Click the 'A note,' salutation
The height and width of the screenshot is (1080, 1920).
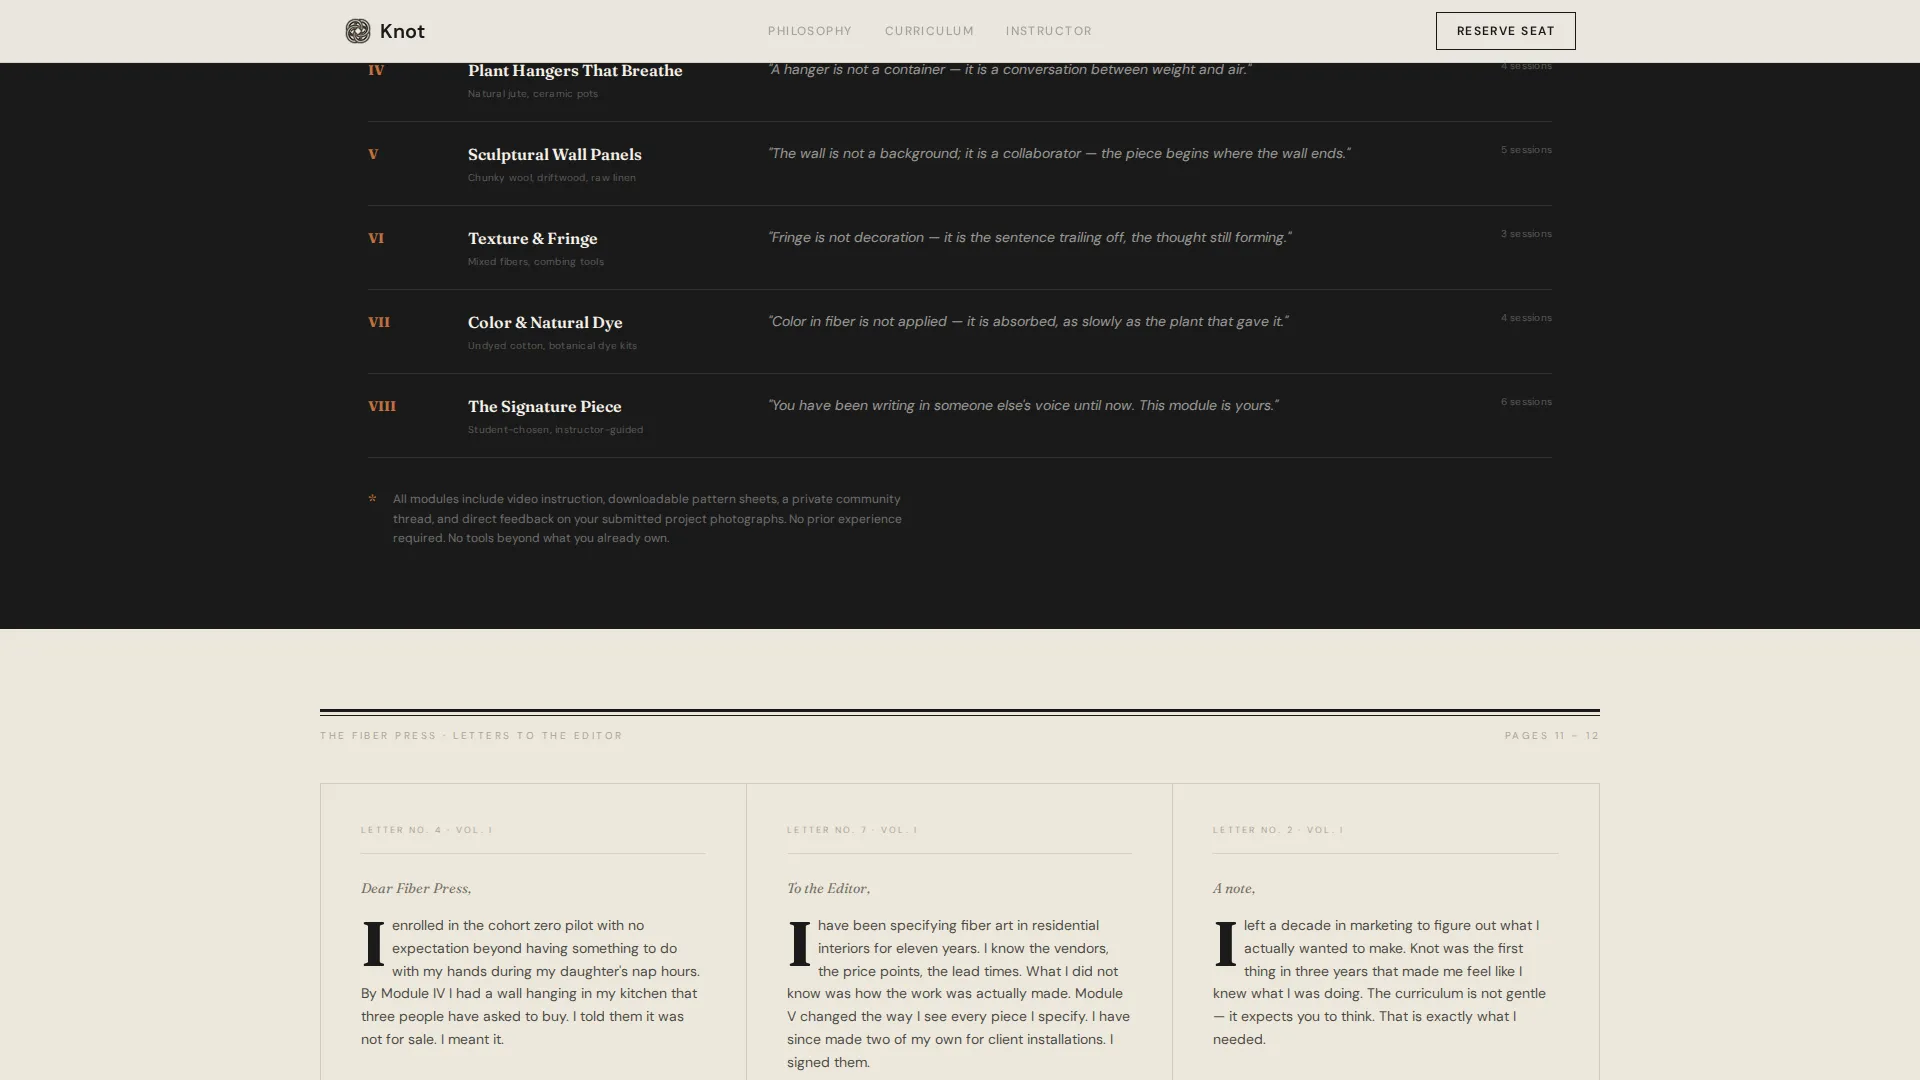(x=1233, y=888)
